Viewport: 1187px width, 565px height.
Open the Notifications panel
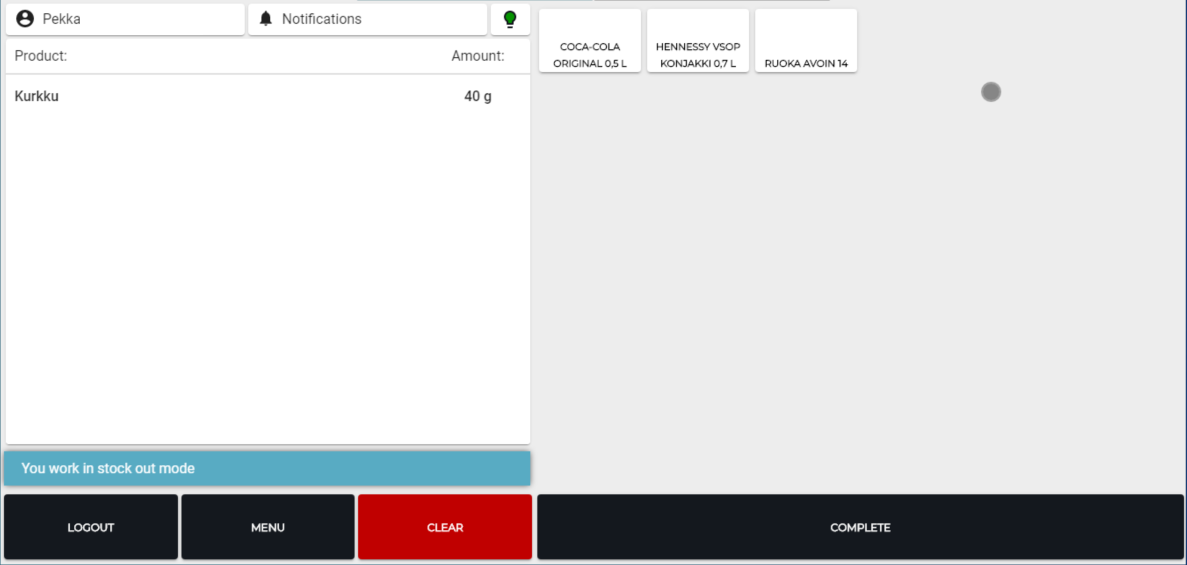coord(367,19)
